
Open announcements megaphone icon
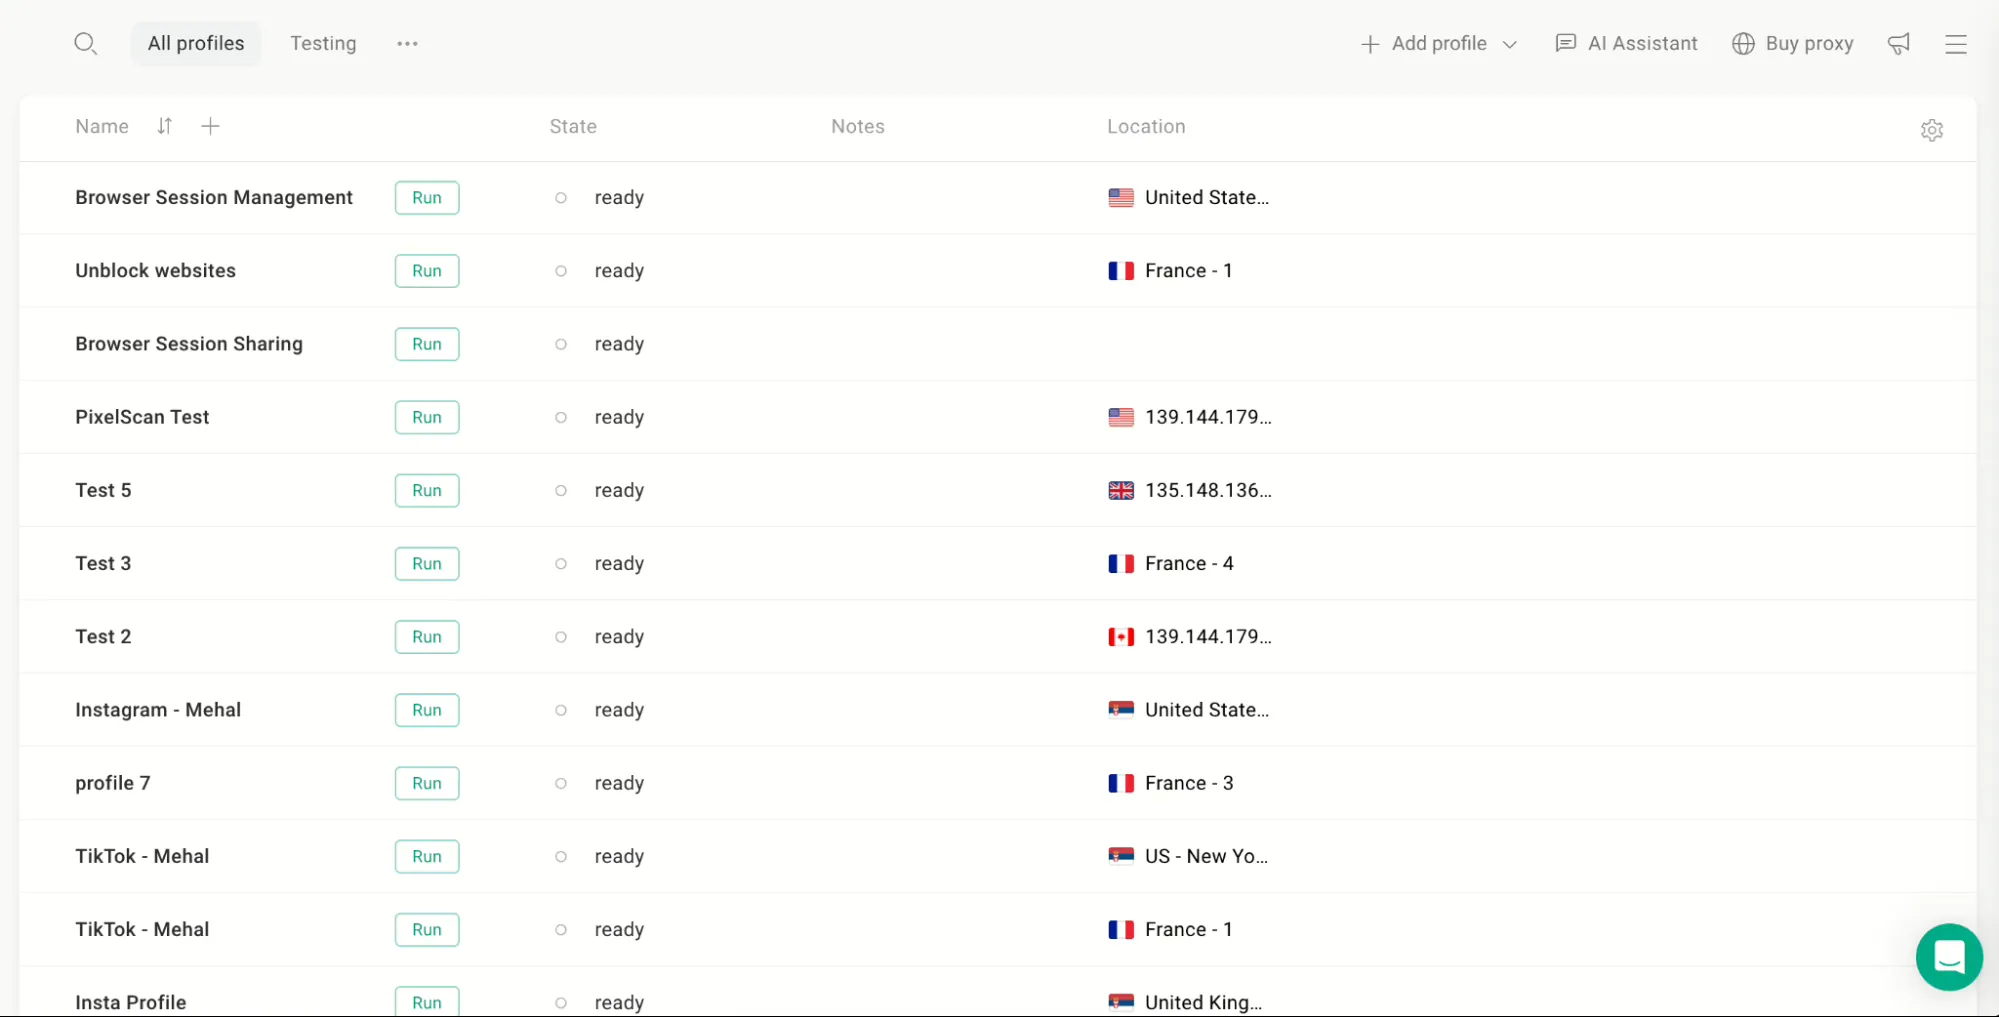tap(1898, 43)
